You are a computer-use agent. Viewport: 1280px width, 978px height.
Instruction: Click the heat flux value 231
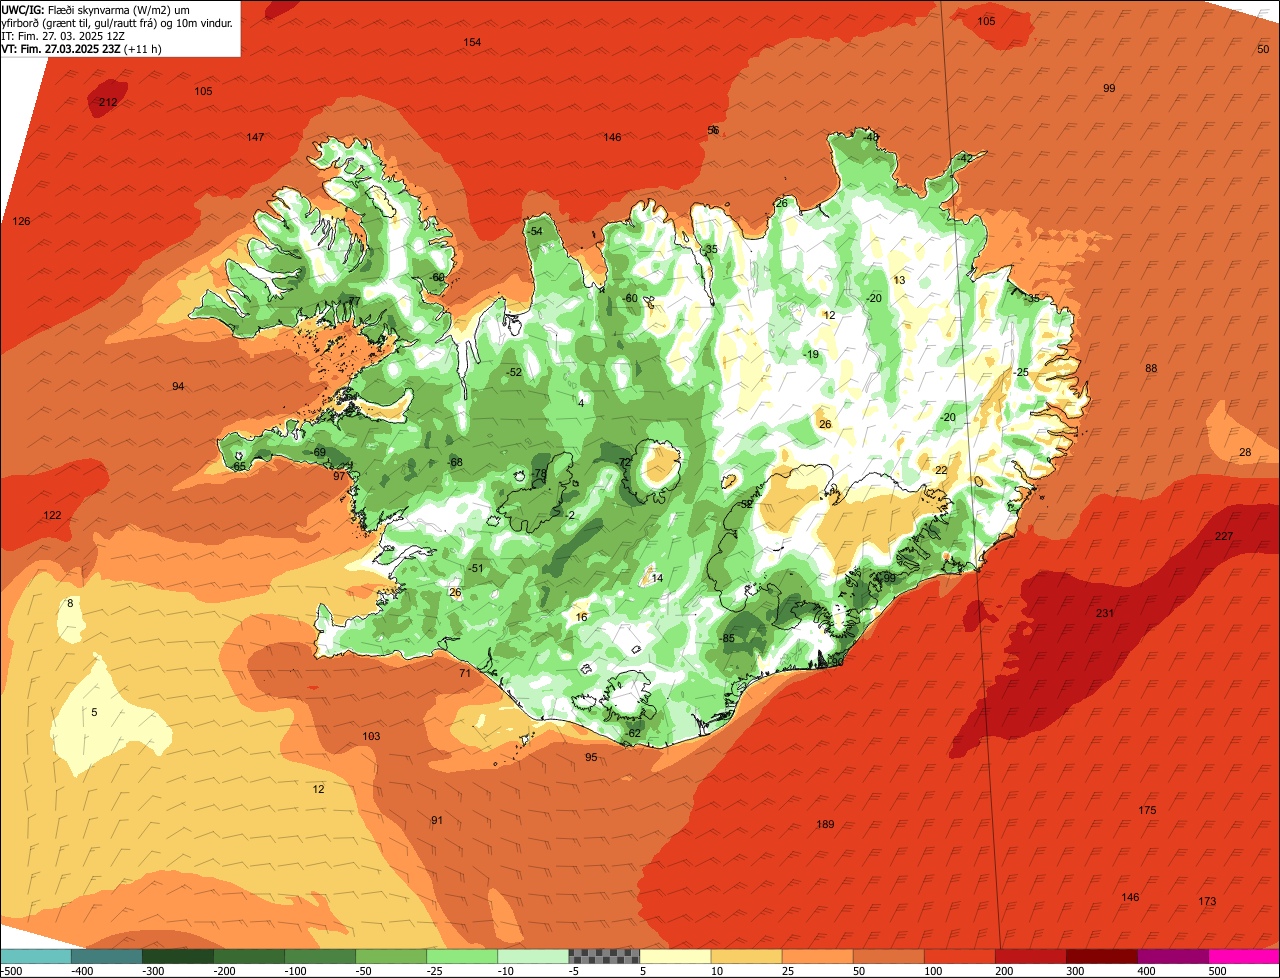click(1104, 613)
